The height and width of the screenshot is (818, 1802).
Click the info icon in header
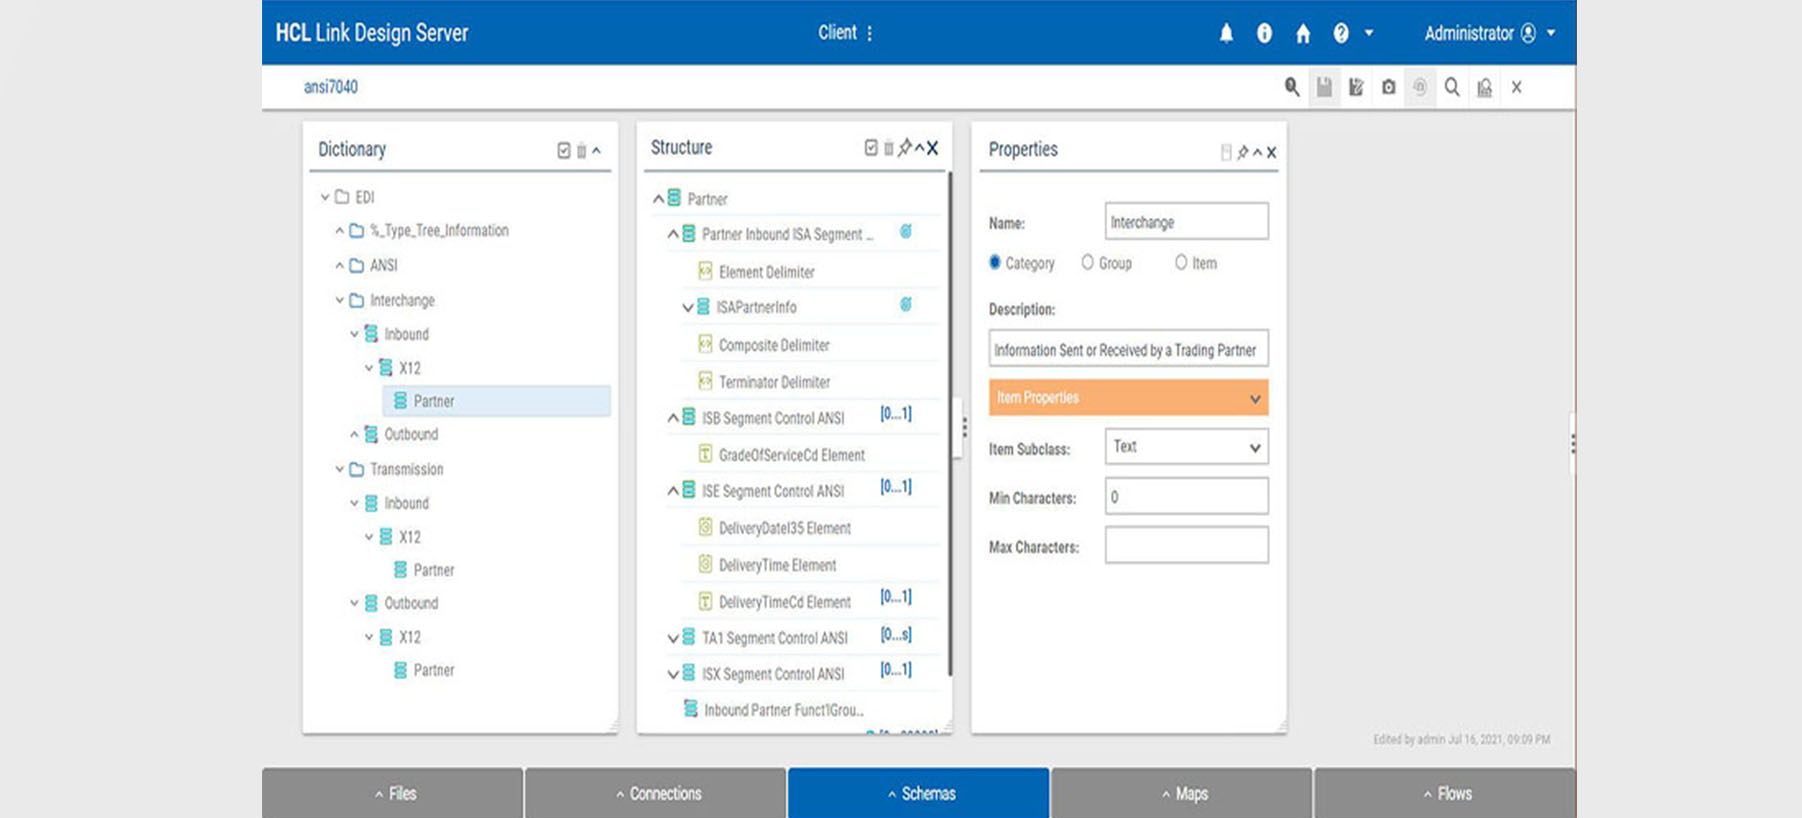click(x=1264, y=33)
